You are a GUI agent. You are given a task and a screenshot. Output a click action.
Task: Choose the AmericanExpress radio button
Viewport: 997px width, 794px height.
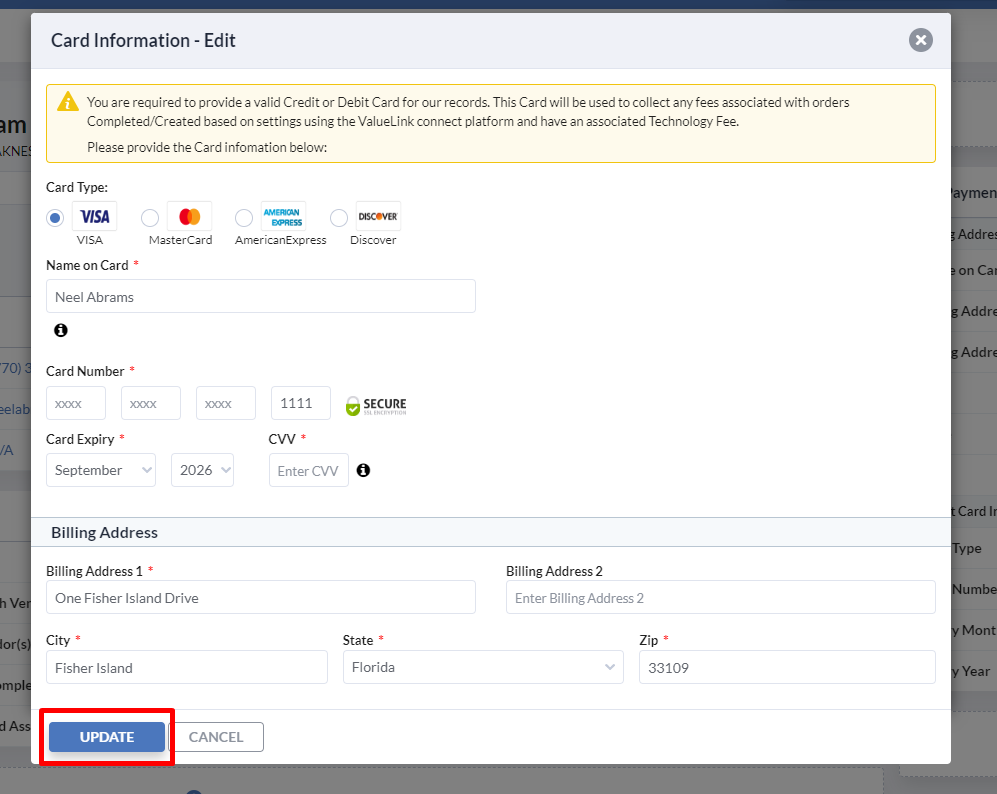coord(244,218)
